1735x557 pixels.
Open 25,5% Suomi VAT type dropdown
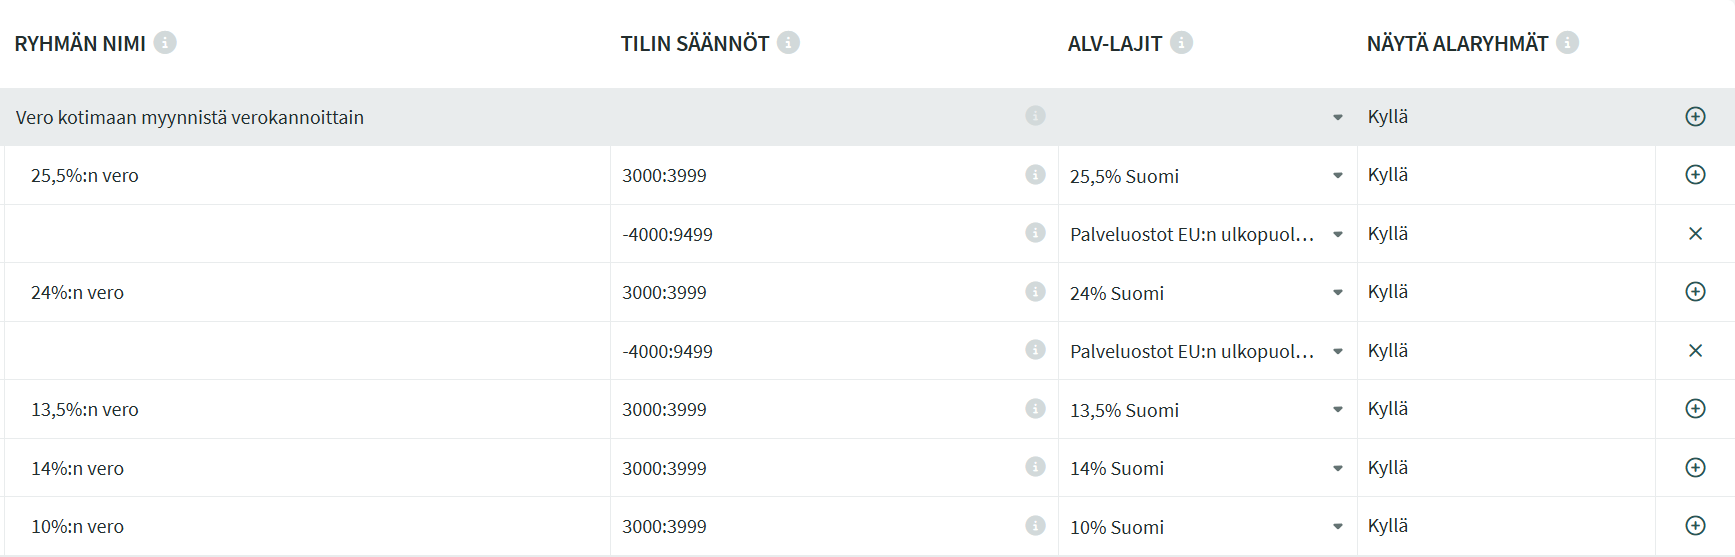coord(1337,176)
